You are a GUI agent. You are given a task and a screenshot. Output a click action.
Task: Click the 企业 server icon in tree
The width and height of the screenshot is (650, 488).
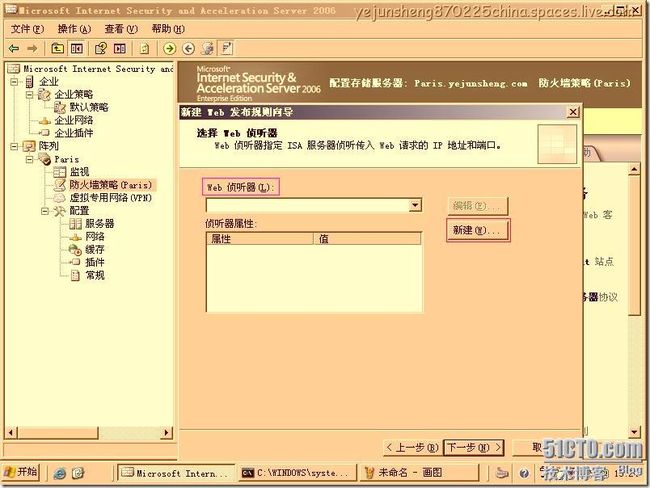[x=29, y=82]
